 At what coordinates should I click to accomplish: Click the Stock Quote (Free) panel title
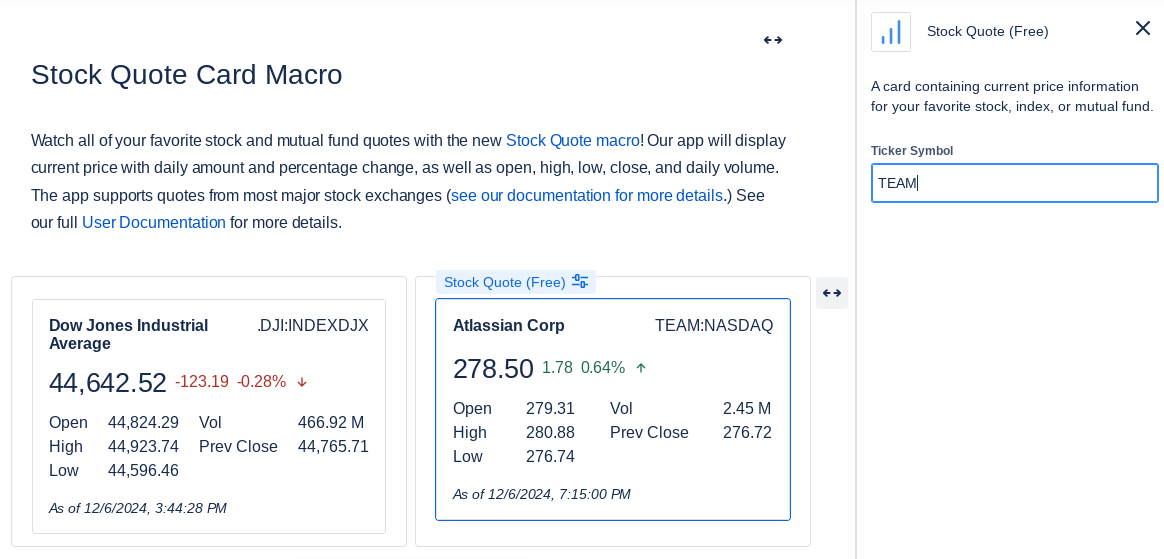[988, 31]
